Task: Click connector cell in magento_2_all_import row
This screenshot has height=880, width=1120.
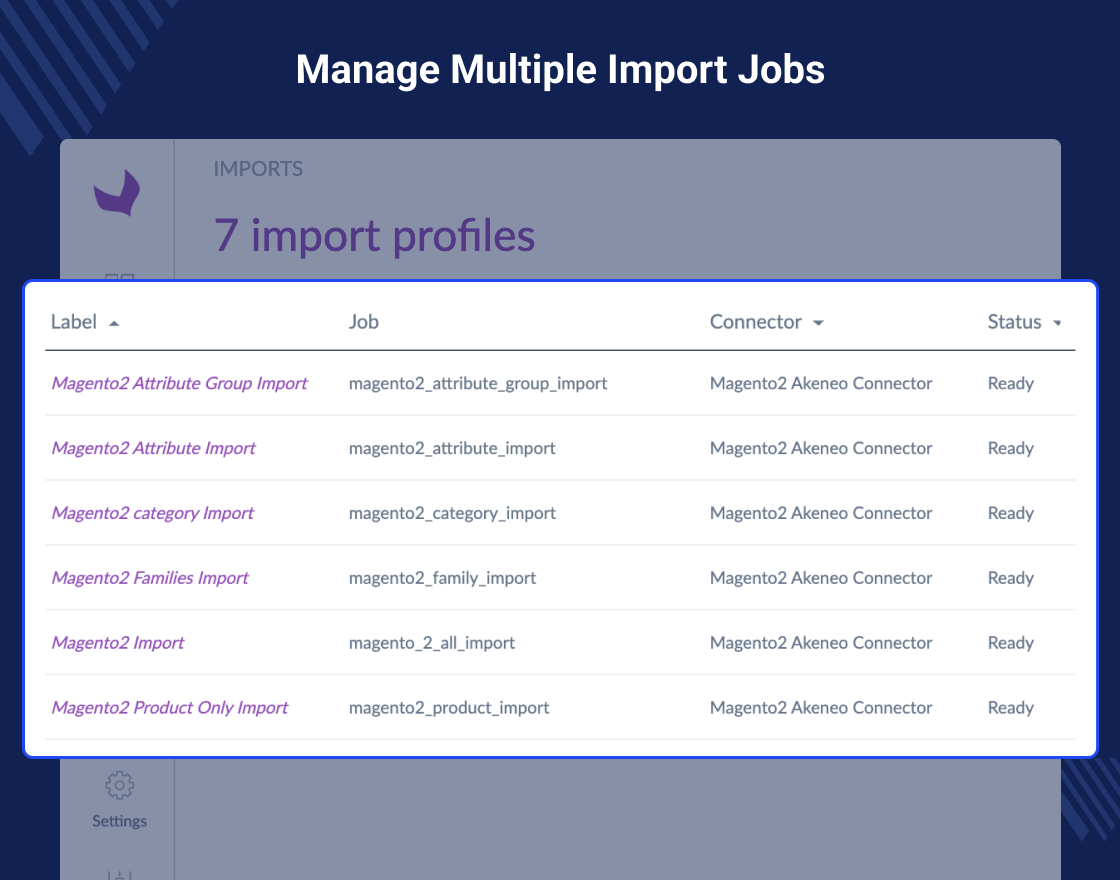Action: pos(821,643)
